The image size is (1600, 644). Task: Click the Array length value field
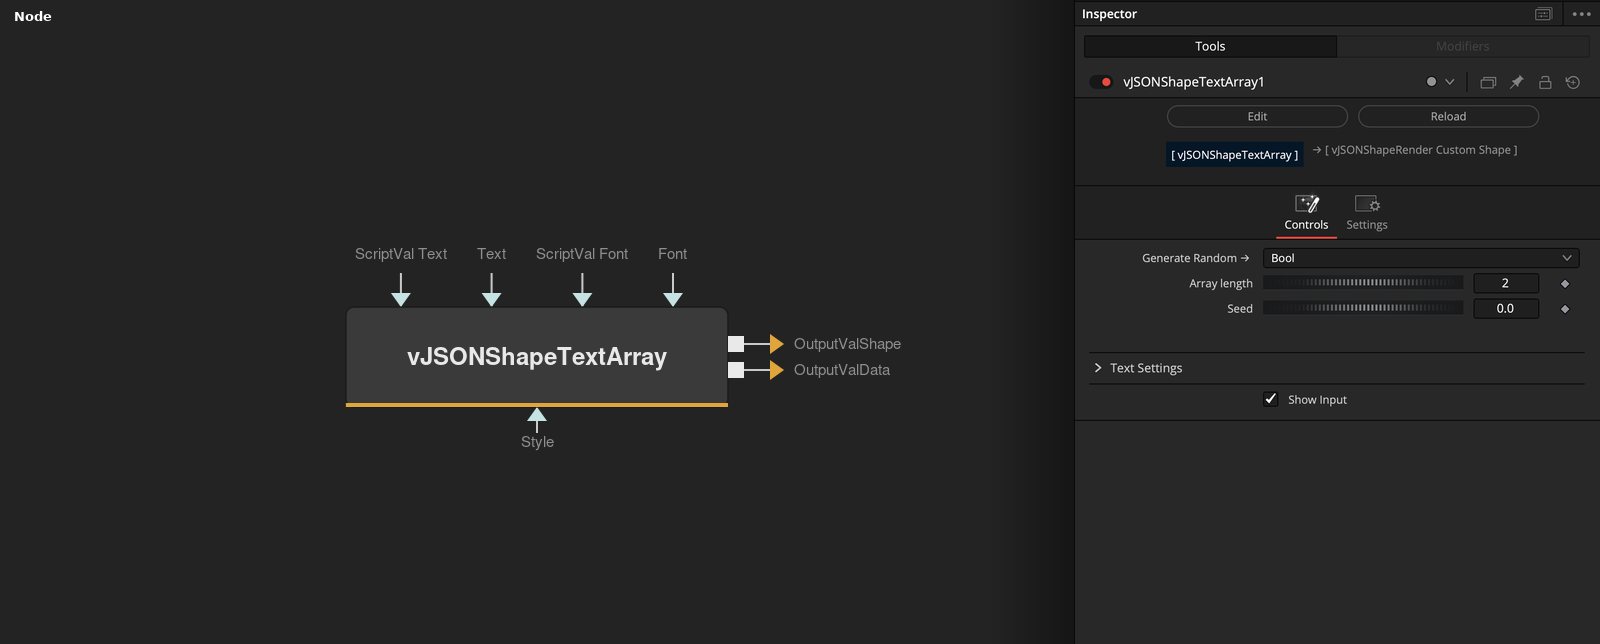1506,283
